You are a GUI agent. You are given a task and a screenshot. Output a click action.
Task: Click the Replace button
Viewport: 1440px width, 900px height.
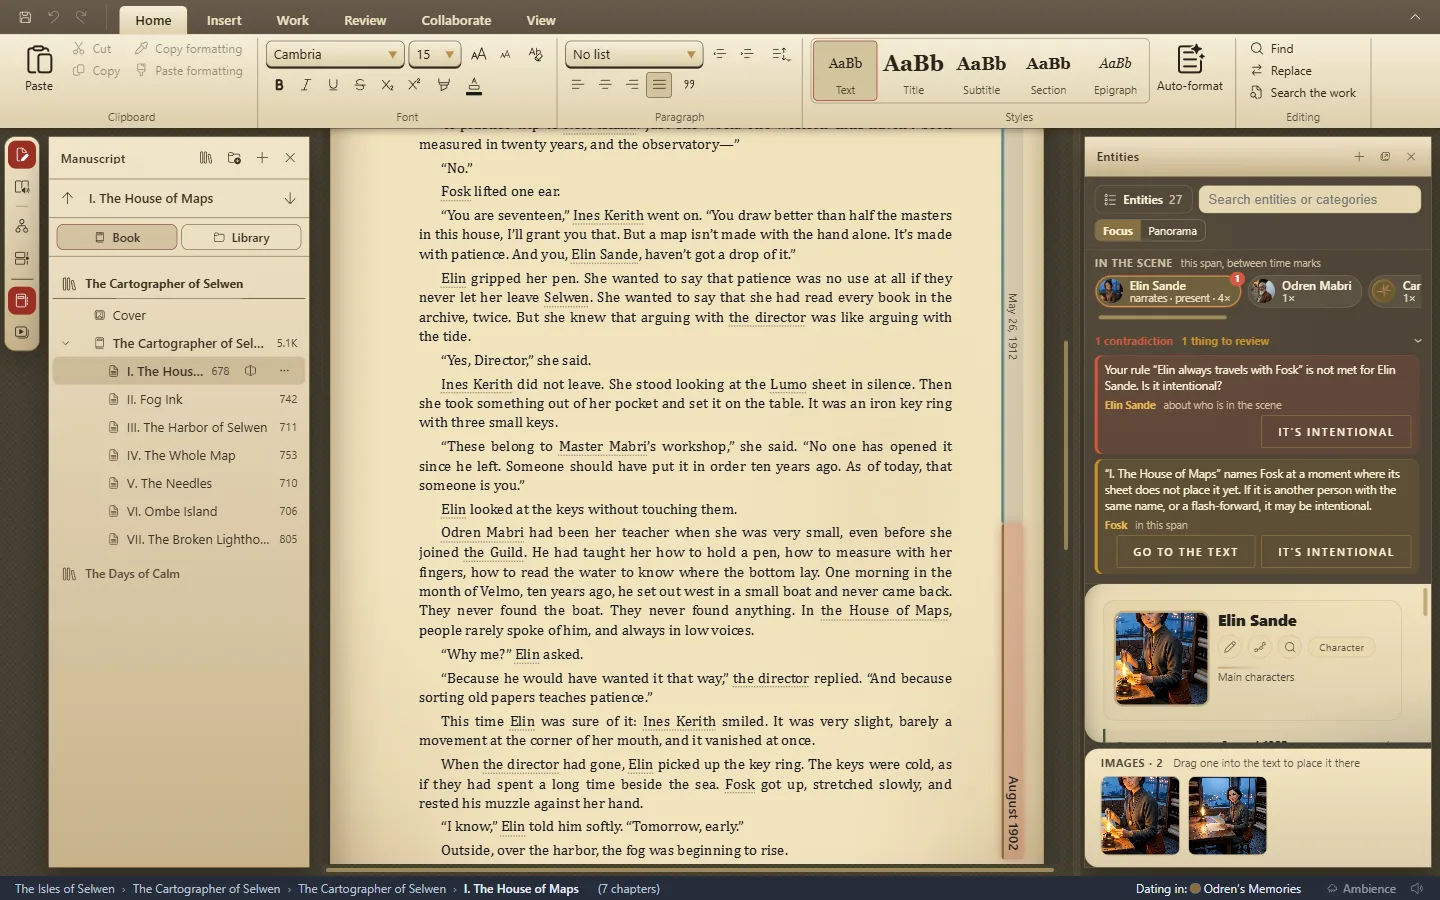pyautogui.click(x=1281, y=71)
